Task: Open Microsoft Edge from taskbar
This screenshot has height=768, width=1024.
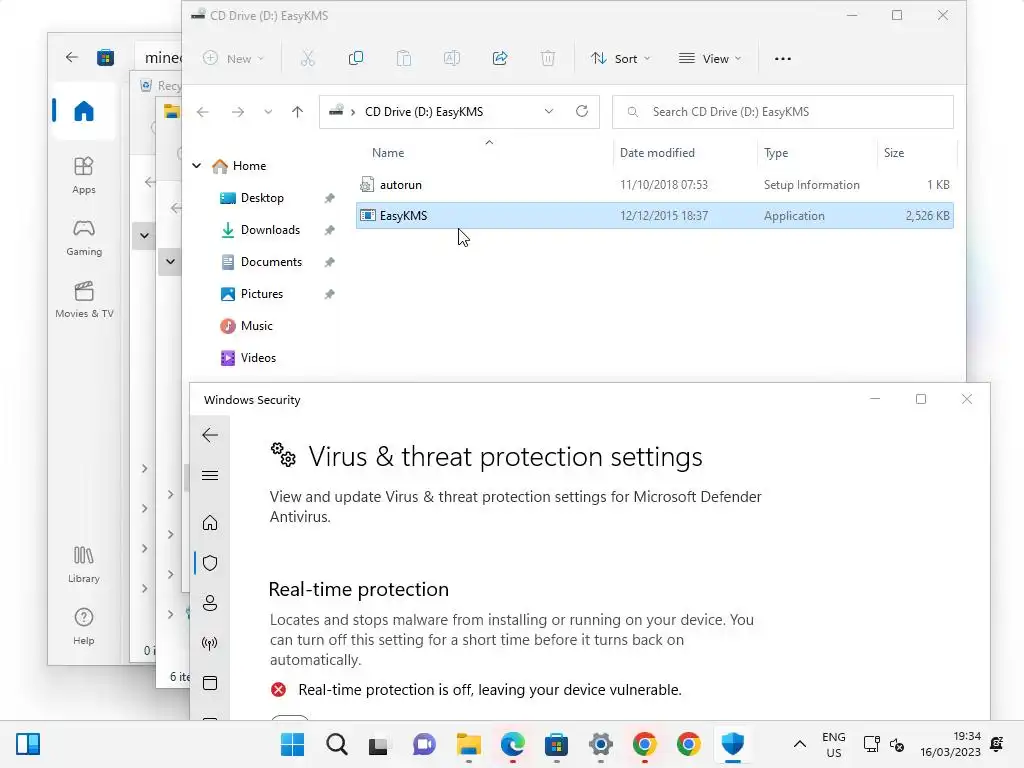Action: coord(513,744)
